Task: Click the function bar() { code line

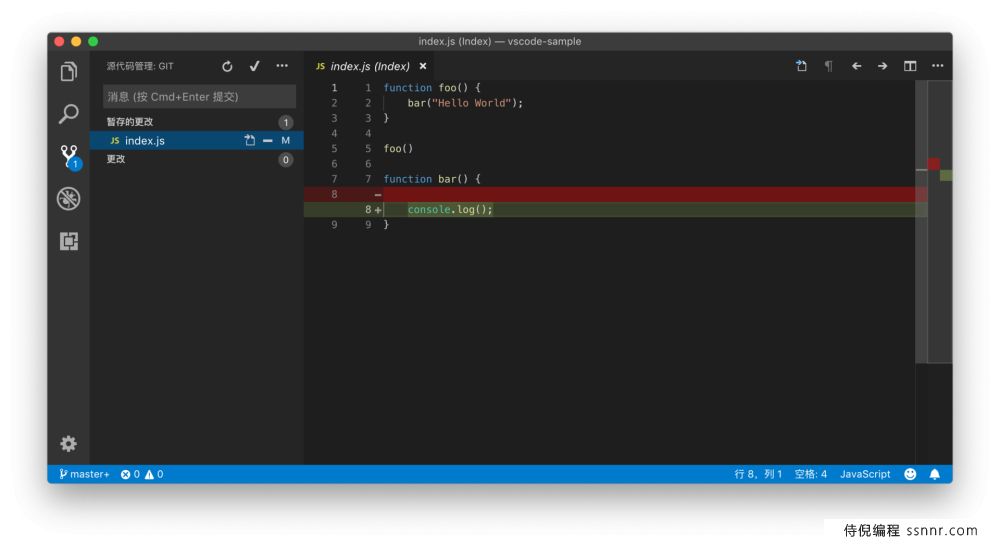Action: click(432, 179)
